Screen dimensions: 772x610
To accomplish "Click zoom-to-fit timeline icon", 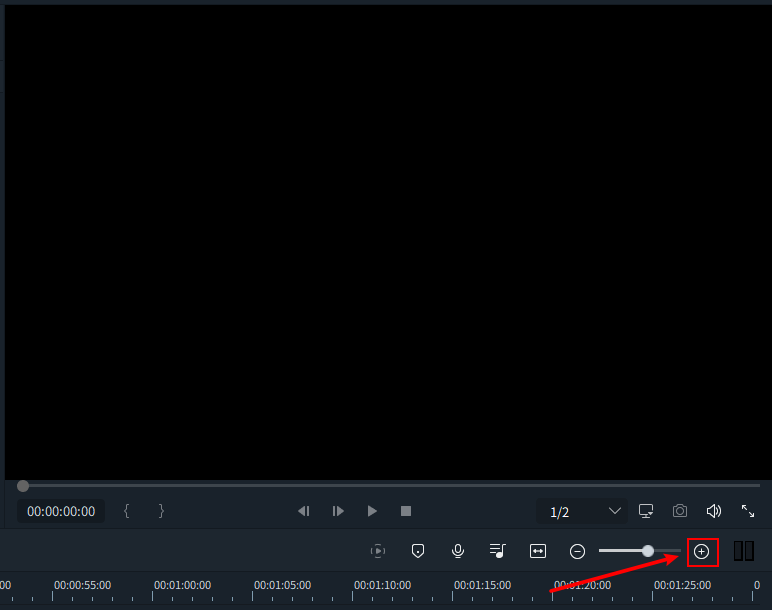I will pyautogui.click(x=538, y=551).
